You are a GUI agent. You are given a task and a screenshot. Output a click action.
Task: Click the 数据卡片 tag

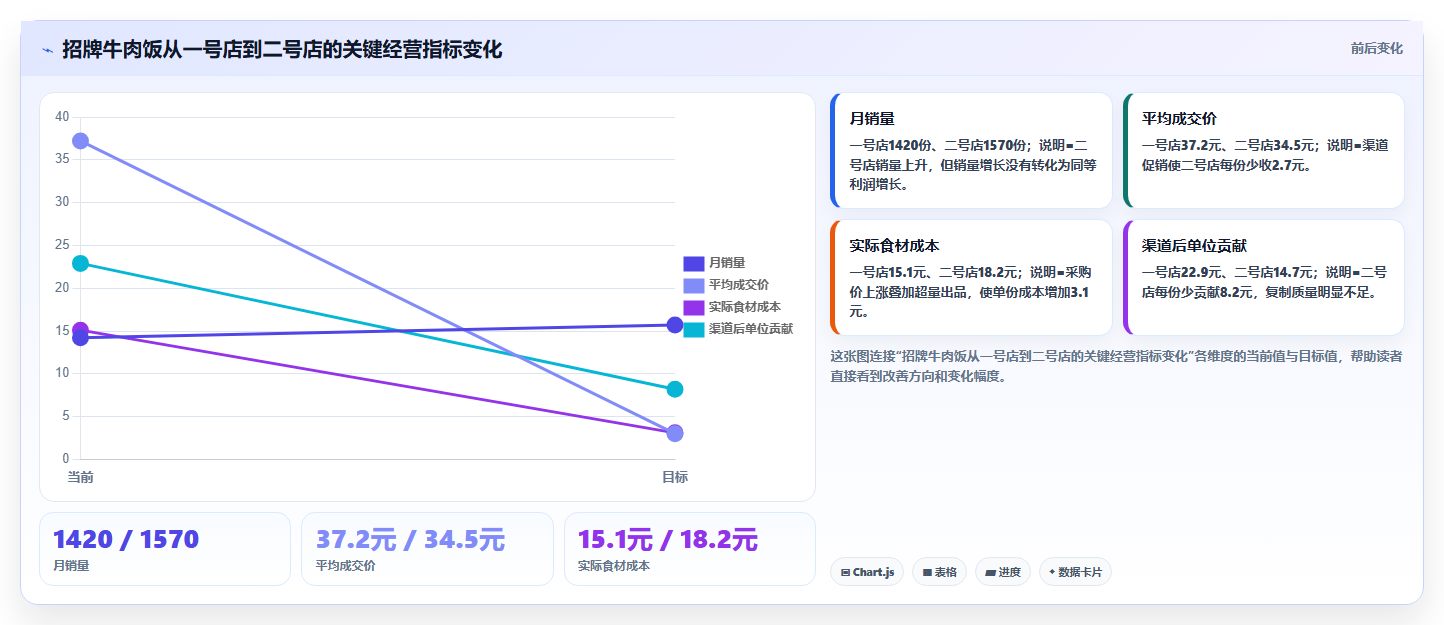tap(1076, 572)
